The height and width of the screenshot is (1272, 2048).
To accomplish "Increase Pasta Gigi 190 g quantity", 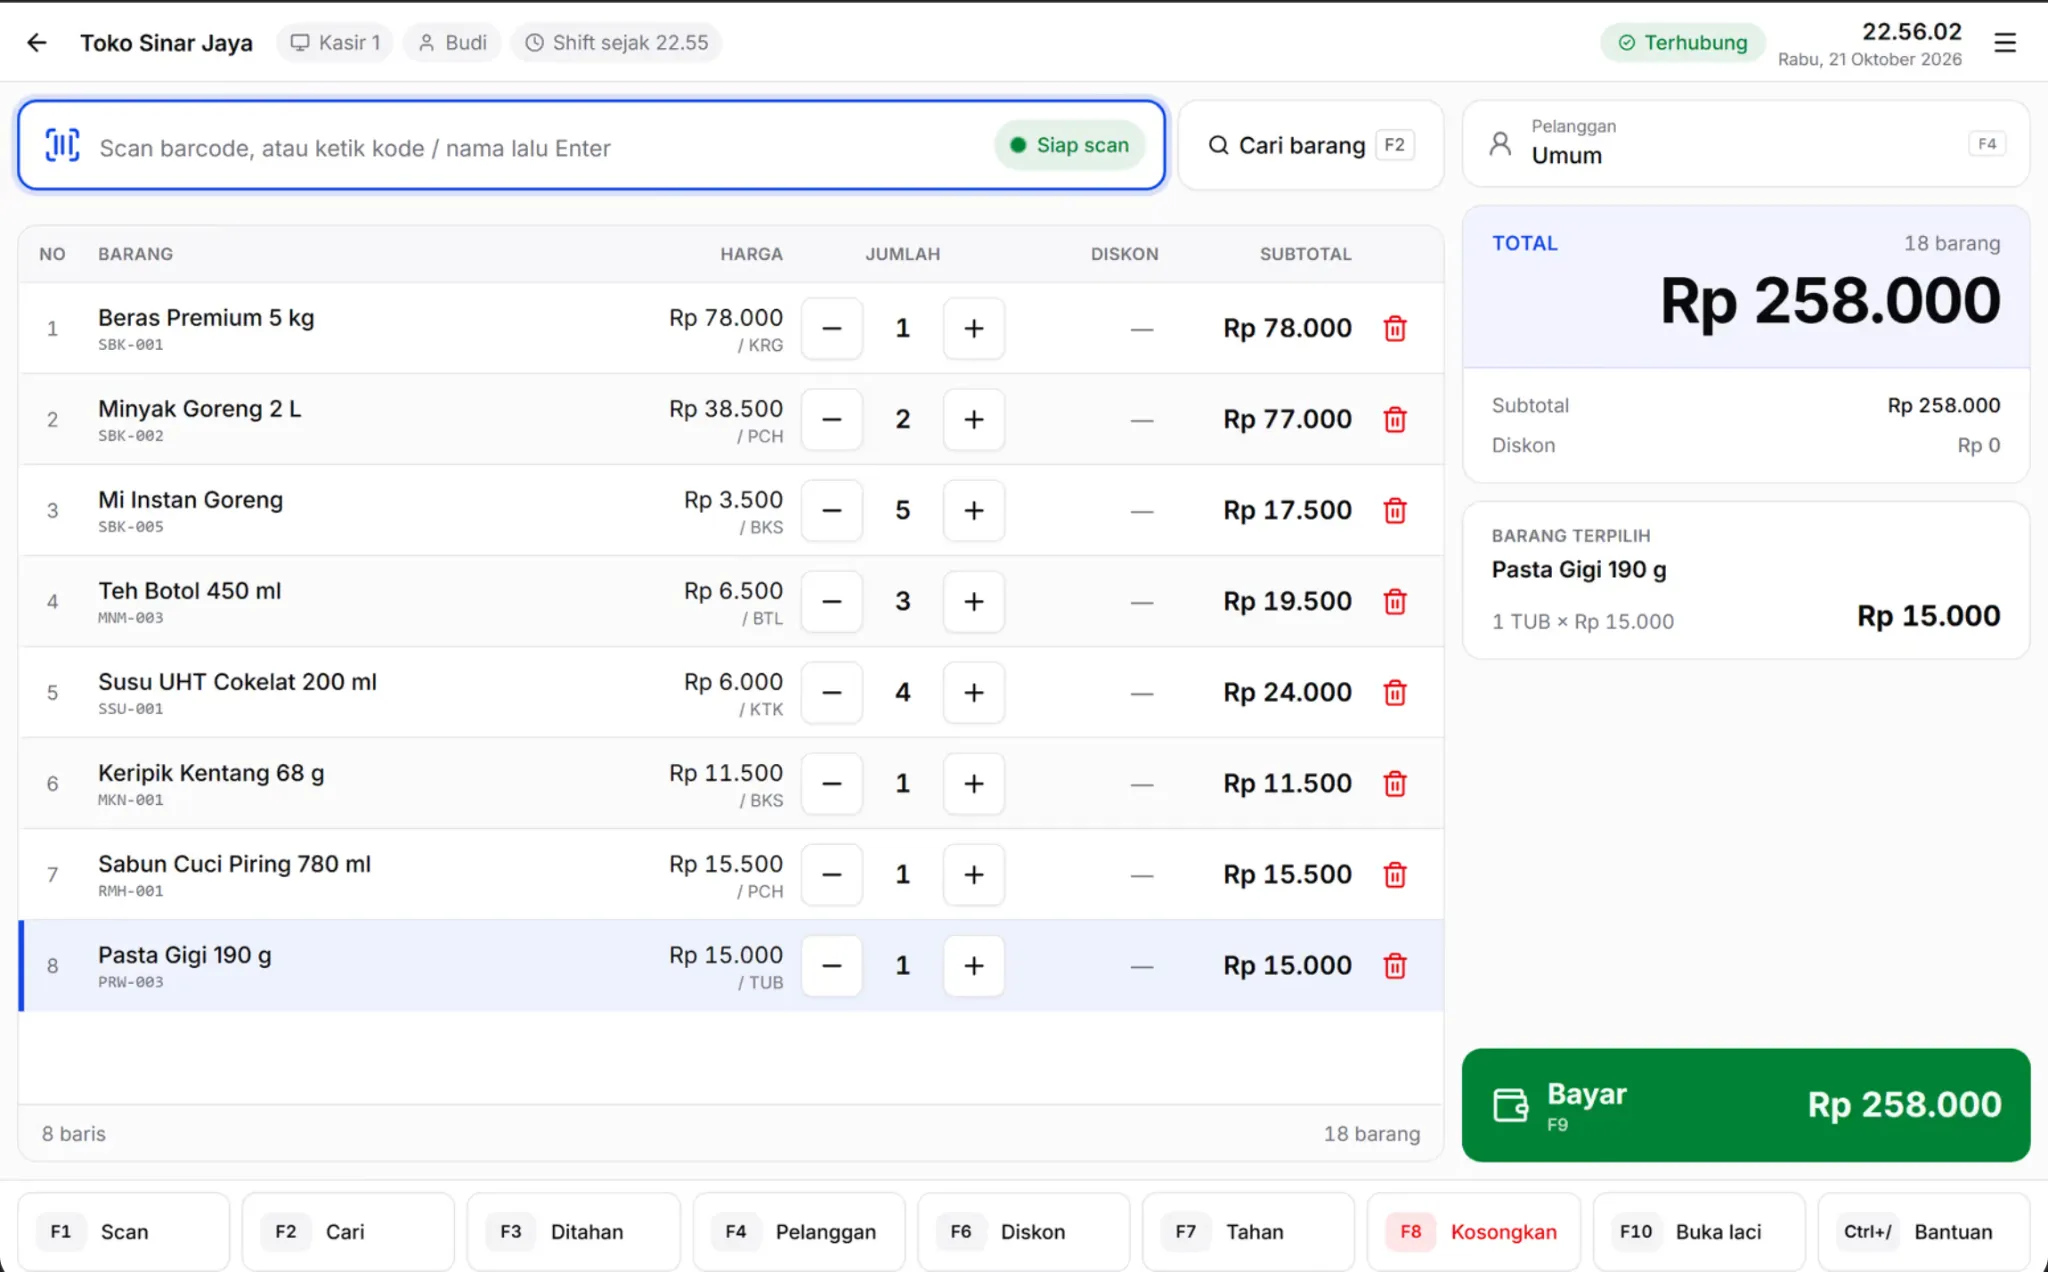I will click(x=973, y=965).
